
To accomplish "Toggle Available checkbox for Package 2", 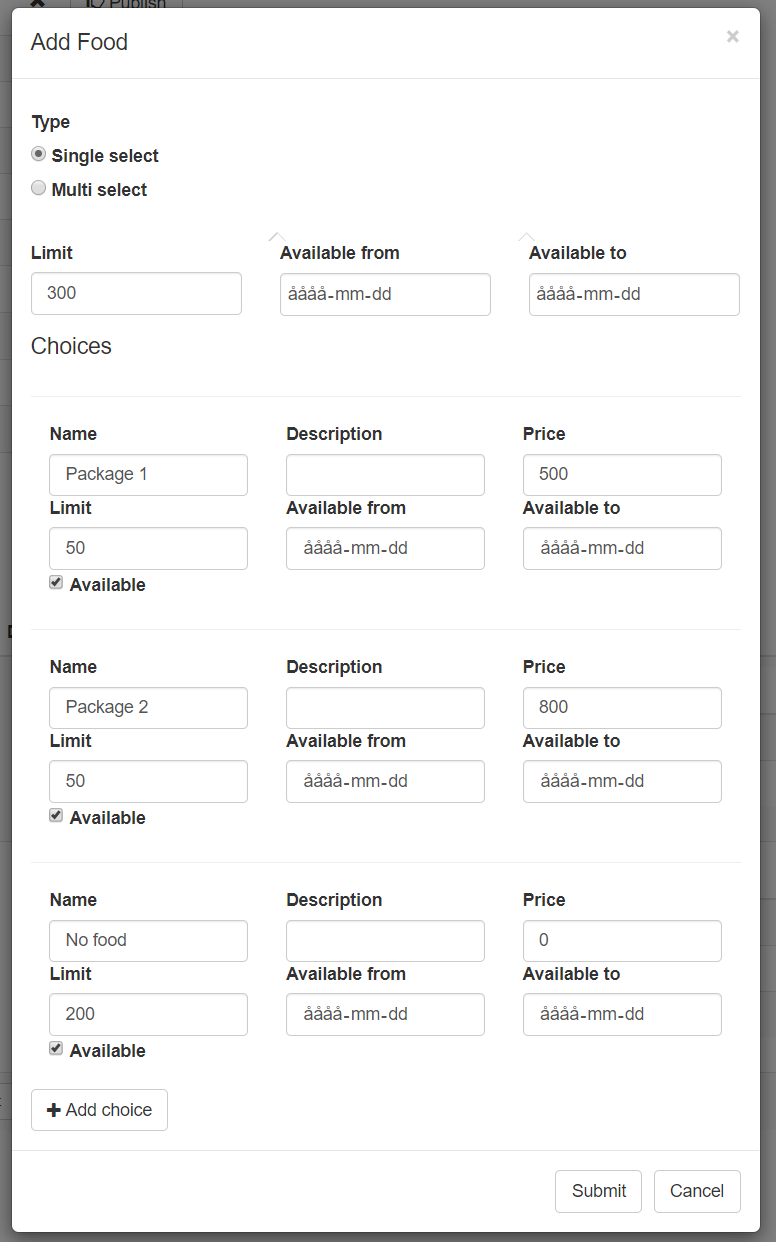I will pyautogui.click(x=57, y=816).
